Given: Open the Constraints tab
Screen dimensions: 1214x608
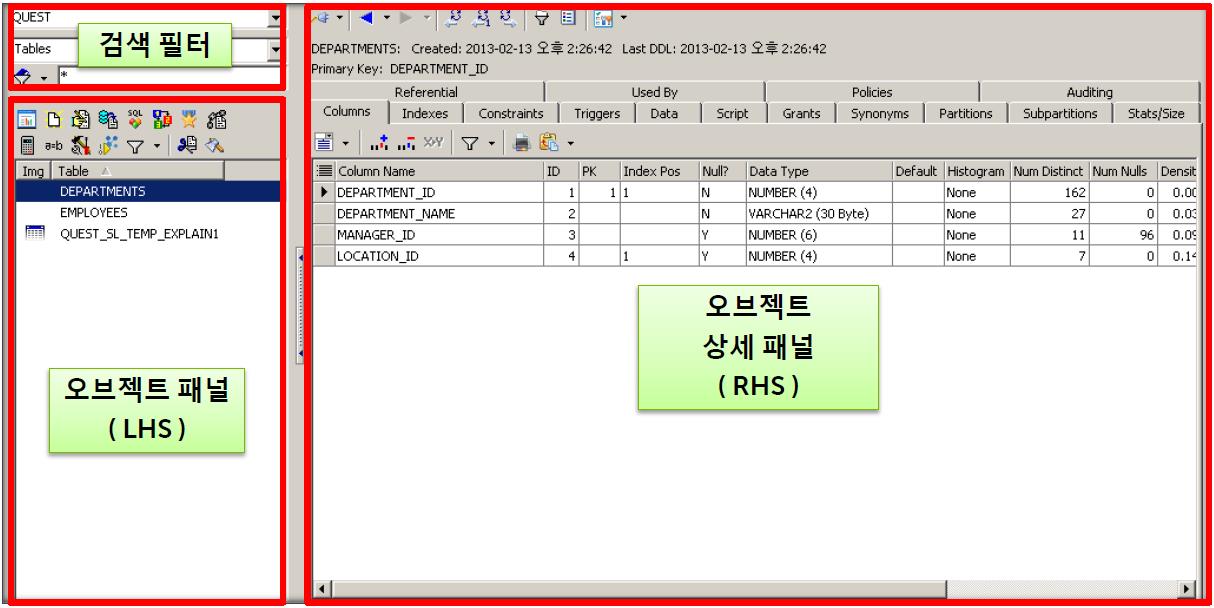Looking at the screenshot, I should (x=510, y=114).
